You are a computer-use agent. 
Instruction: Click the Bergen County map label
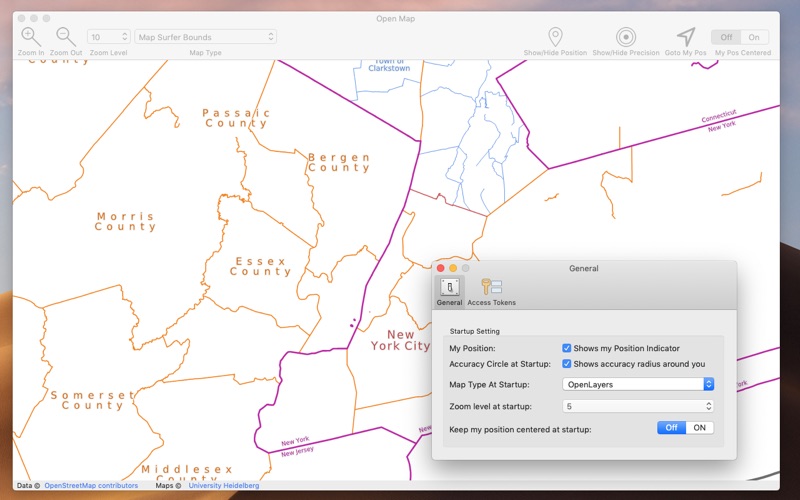coord(339,162)
